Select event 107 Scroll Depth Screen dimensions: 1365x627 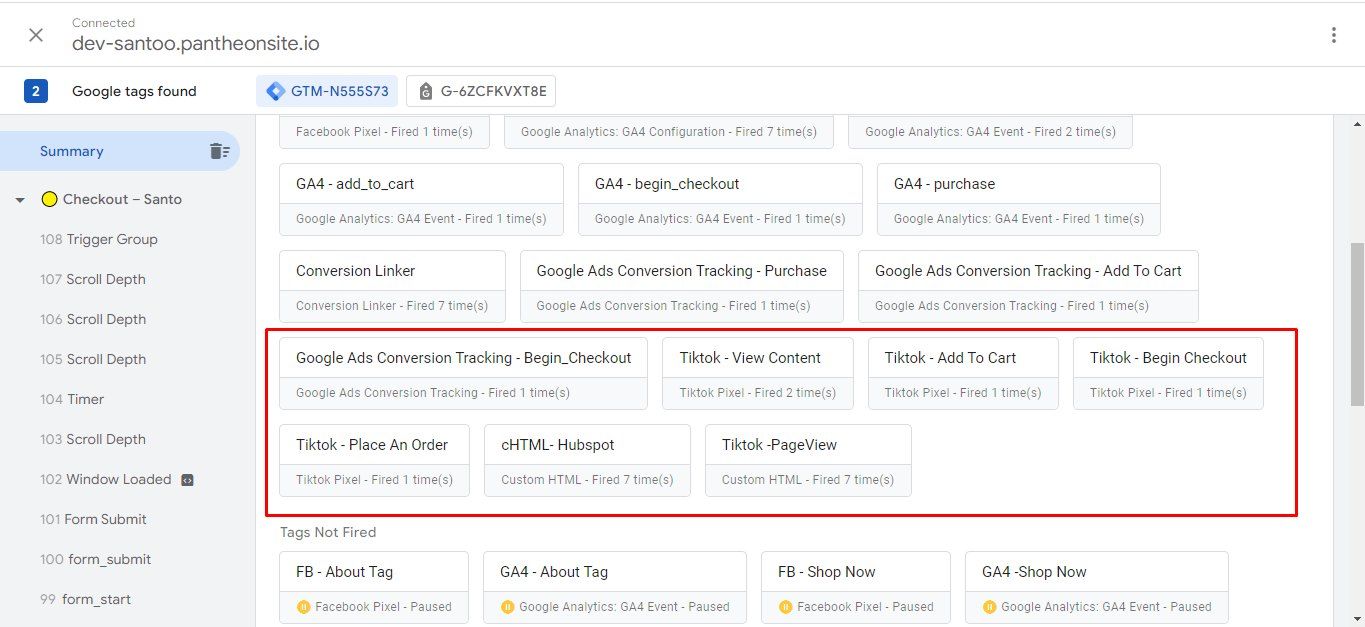pyautogui.click(x=93, y=279)
